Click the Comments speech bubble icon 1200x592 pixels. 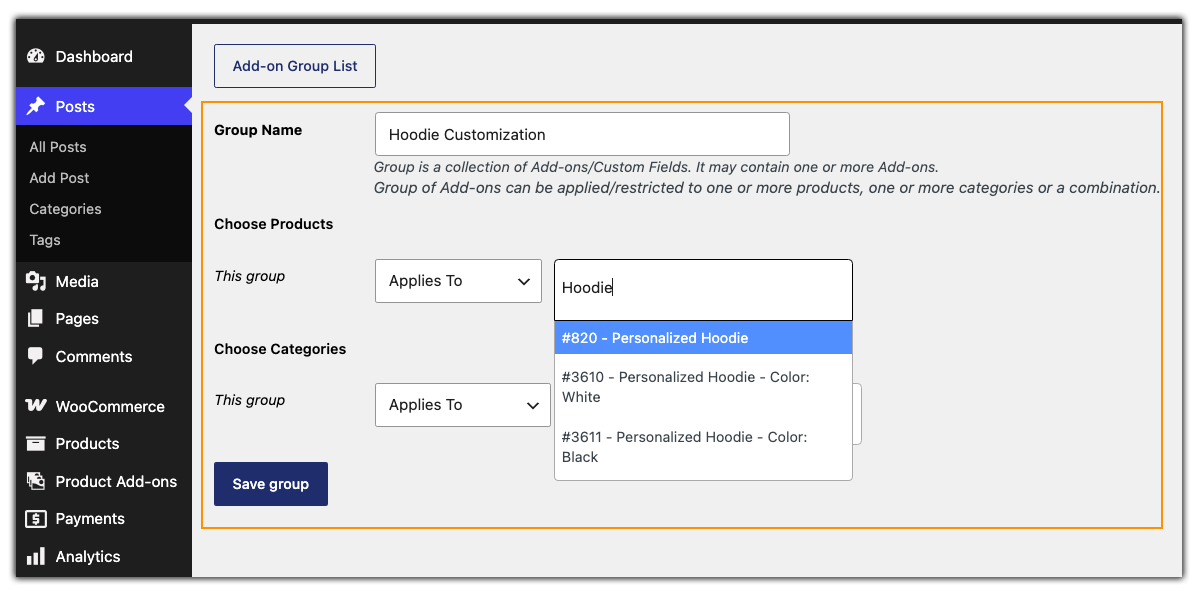[x=36, y=356]
